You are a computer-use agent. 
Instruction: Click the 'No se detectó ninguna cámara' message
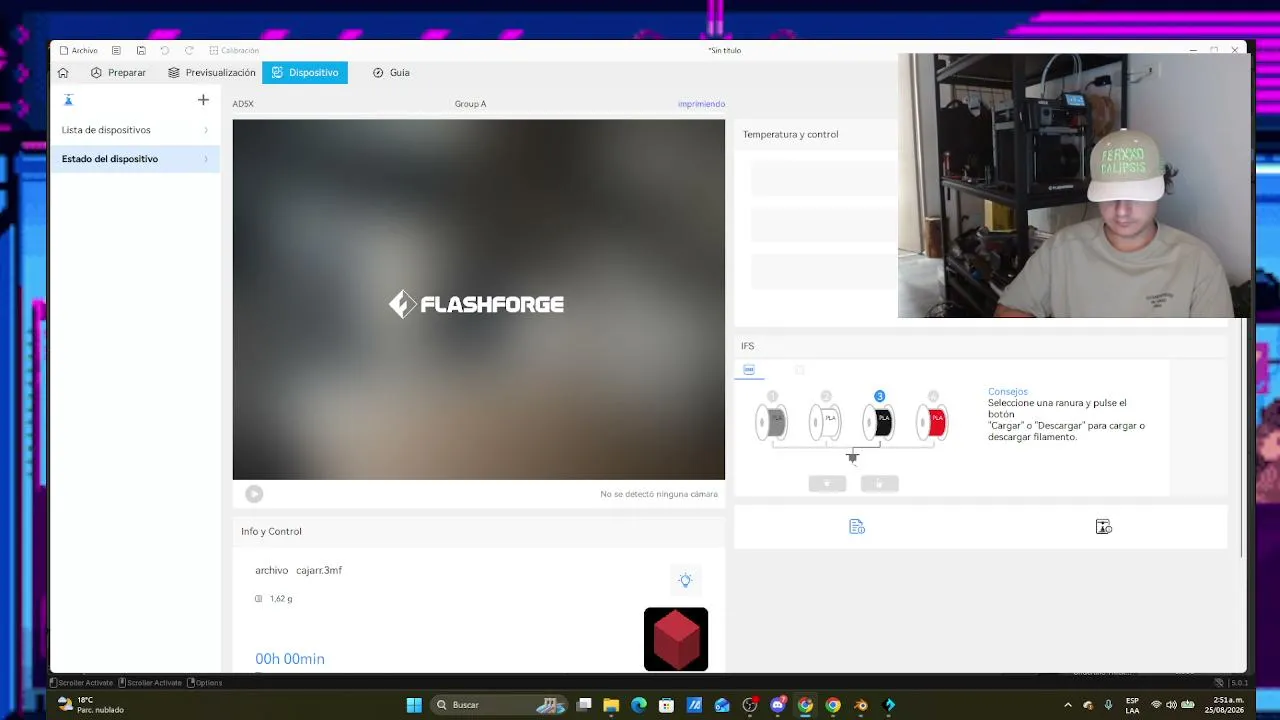(659, 494)
